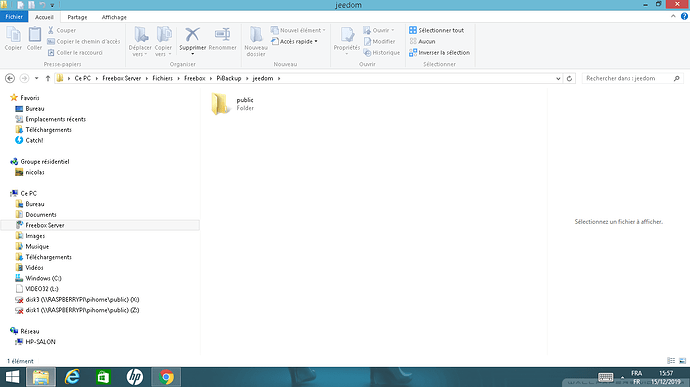Click the Renommer rename icon
The height and width of the screenshot is (387, 690).
tap(222, 35)
